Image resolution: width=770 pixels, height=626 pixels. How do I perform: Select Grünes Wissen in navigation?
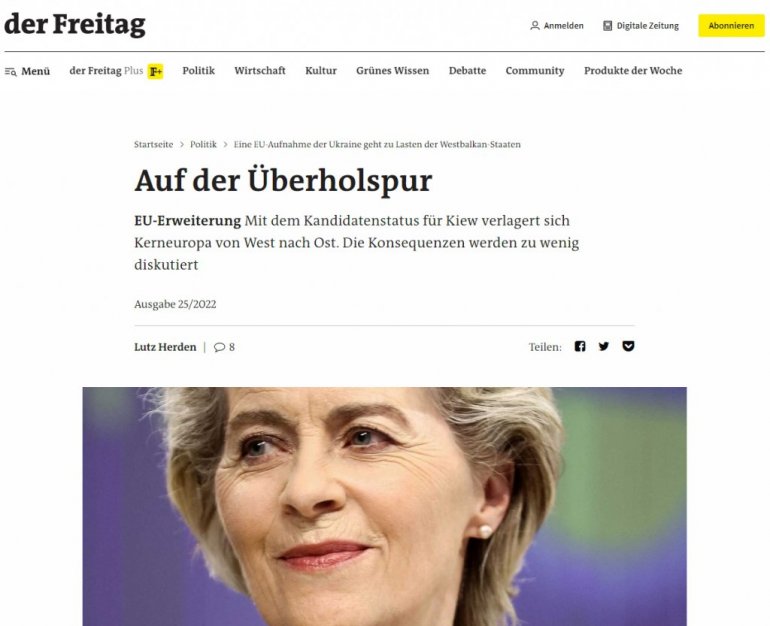(x=392, y=71)
